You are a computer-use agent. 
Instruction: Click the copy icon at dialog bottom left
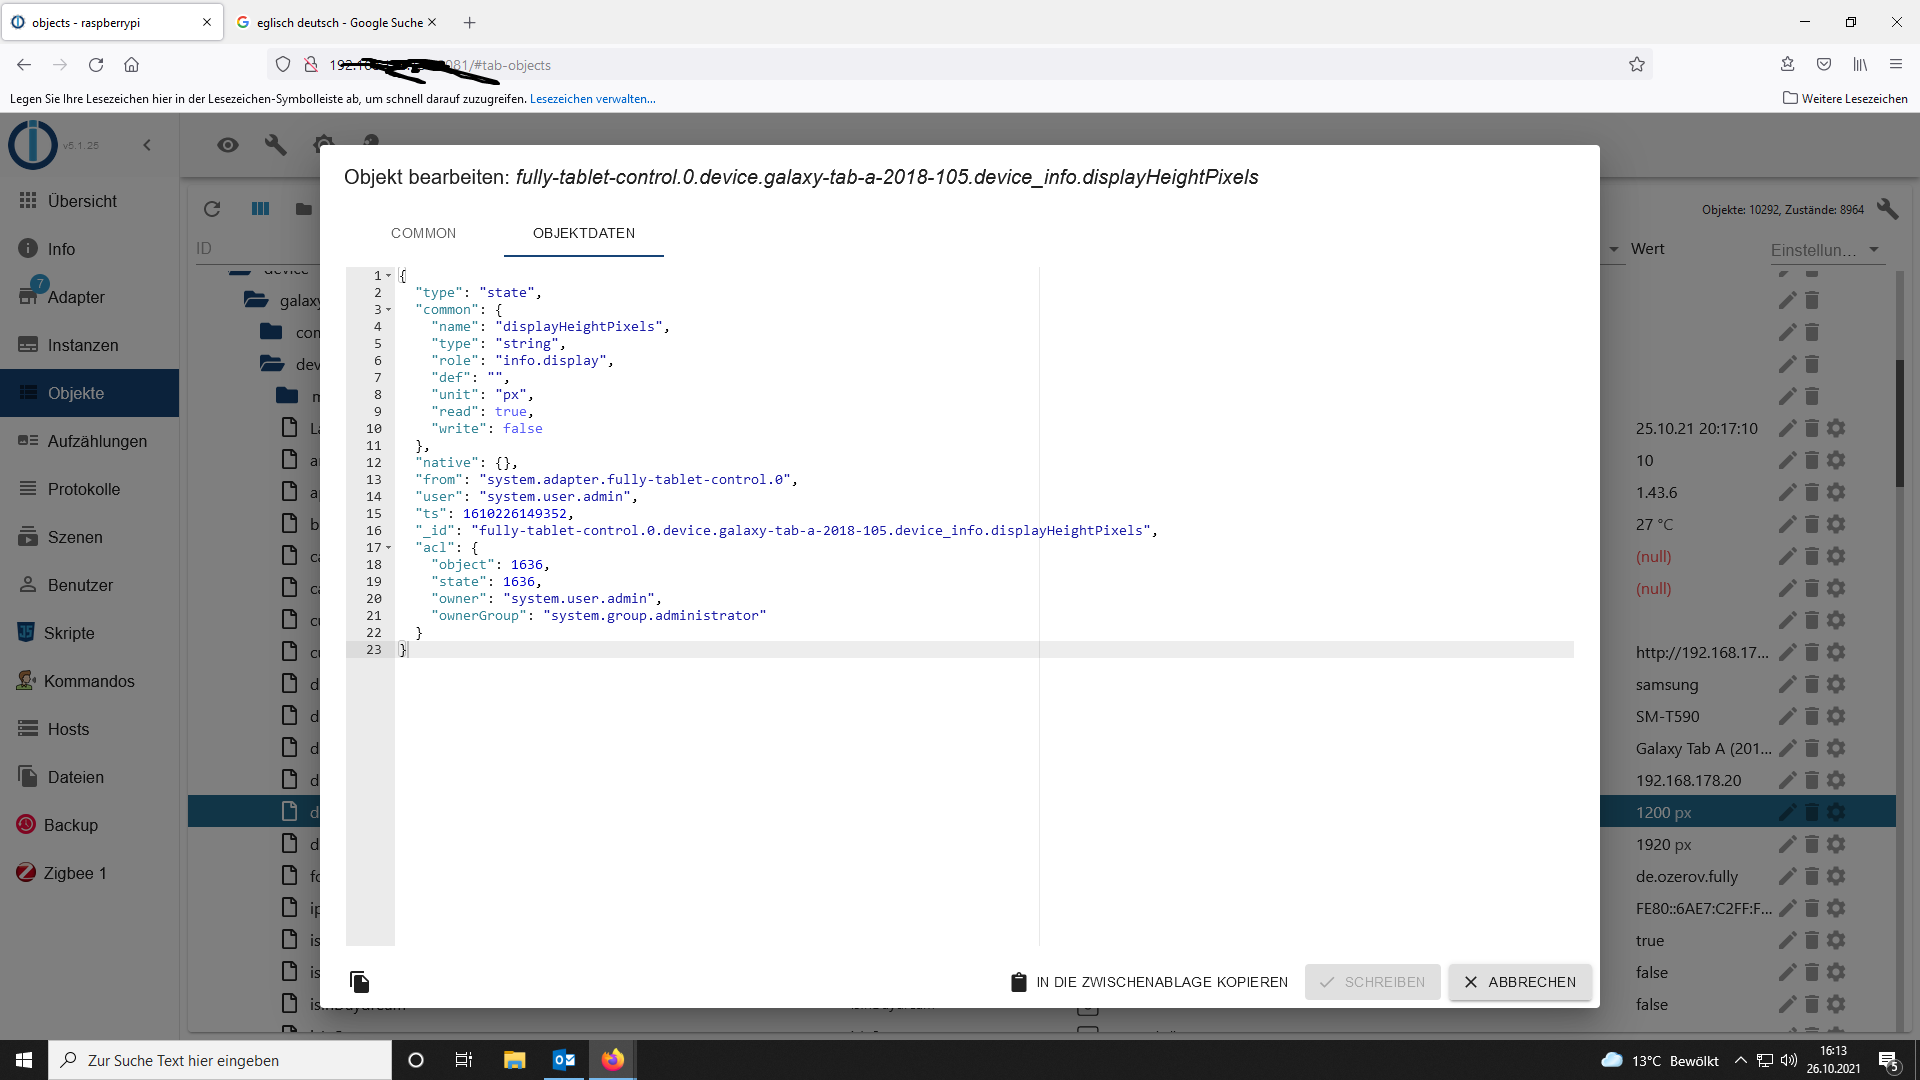(x=360, y=982)
